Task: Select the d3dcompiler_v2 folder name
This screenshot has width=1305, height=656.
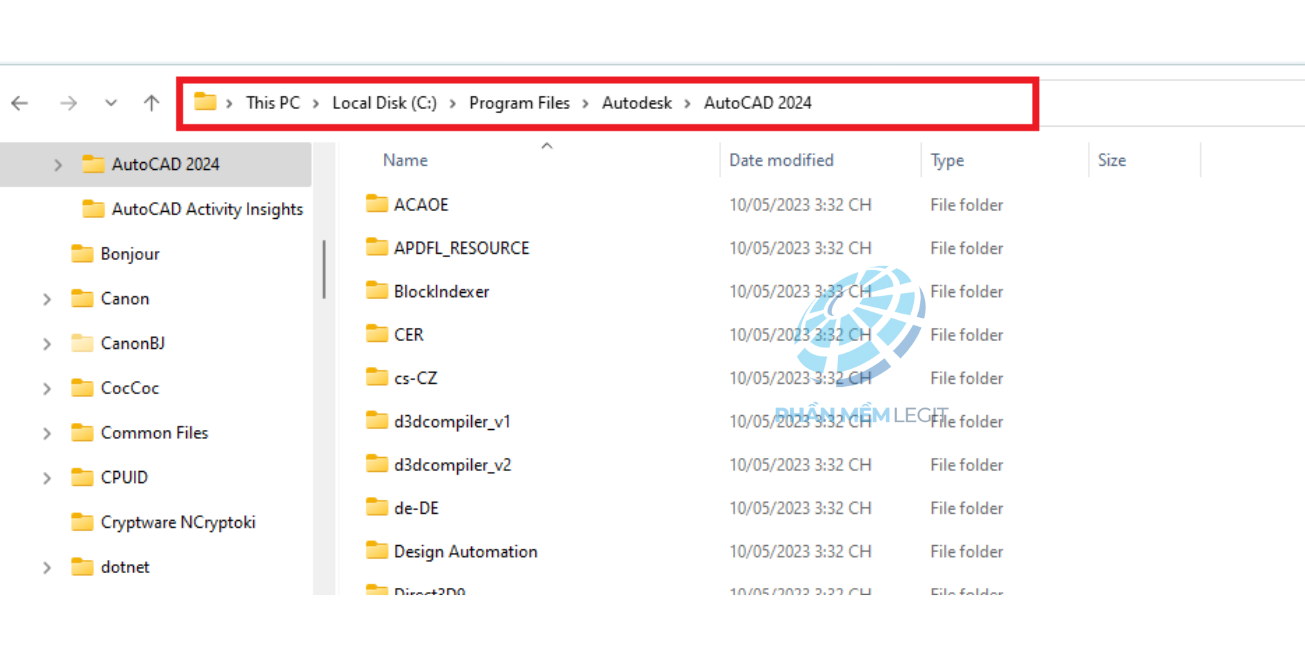Action: click(453, 465)
